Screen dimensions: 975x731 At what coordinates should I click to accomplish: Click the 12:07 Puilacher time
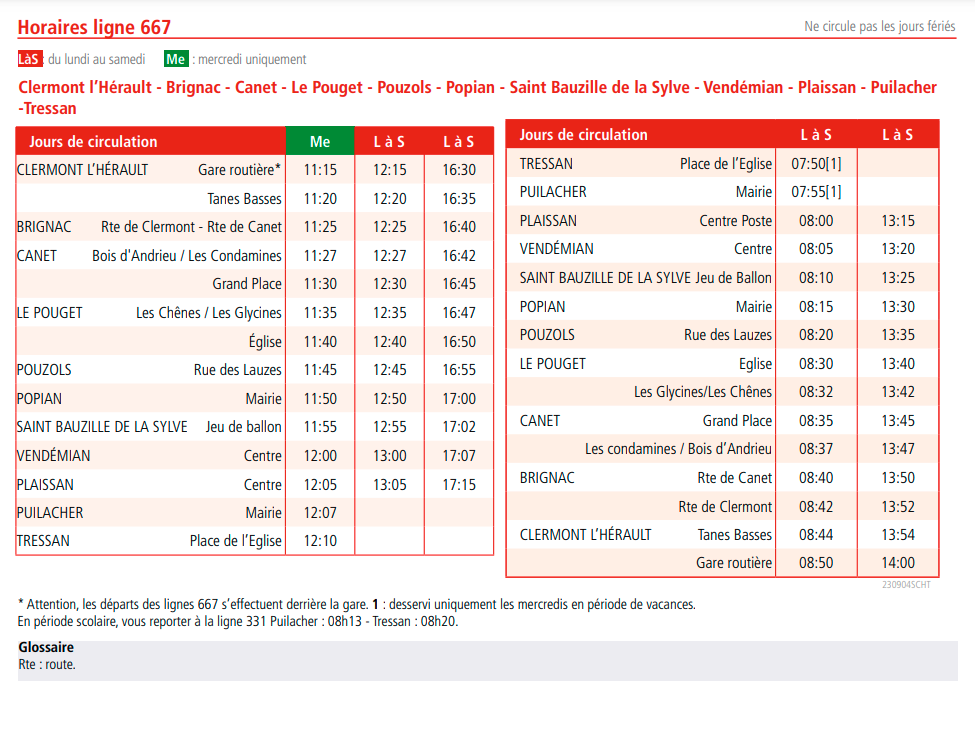click(x=320, y=513)
